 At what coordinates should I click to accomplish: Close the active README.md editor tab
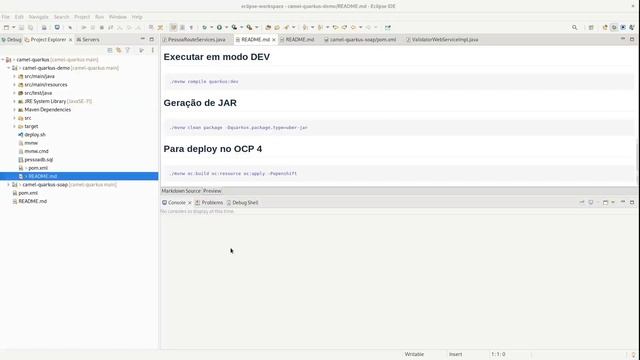click(x=274, y=40)
